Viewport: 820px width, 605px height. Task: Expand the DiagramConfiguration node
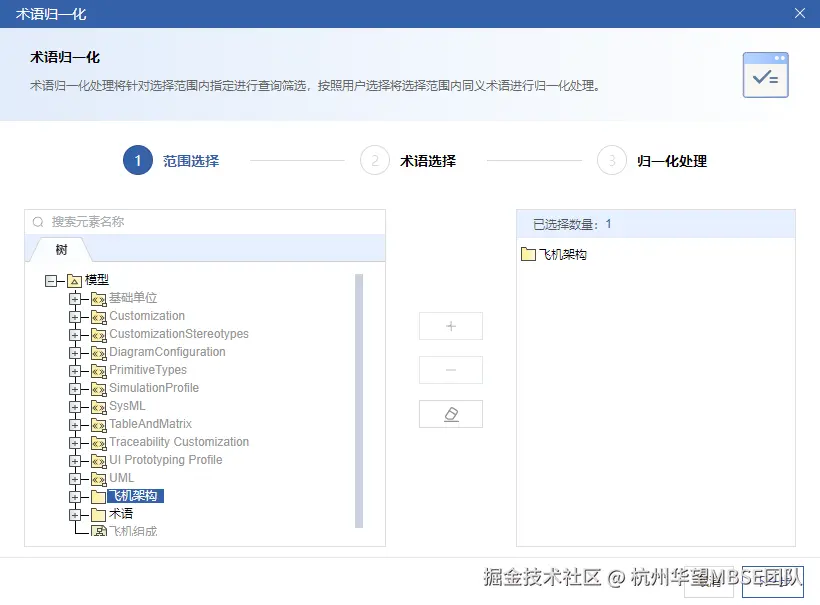(75, 353)
